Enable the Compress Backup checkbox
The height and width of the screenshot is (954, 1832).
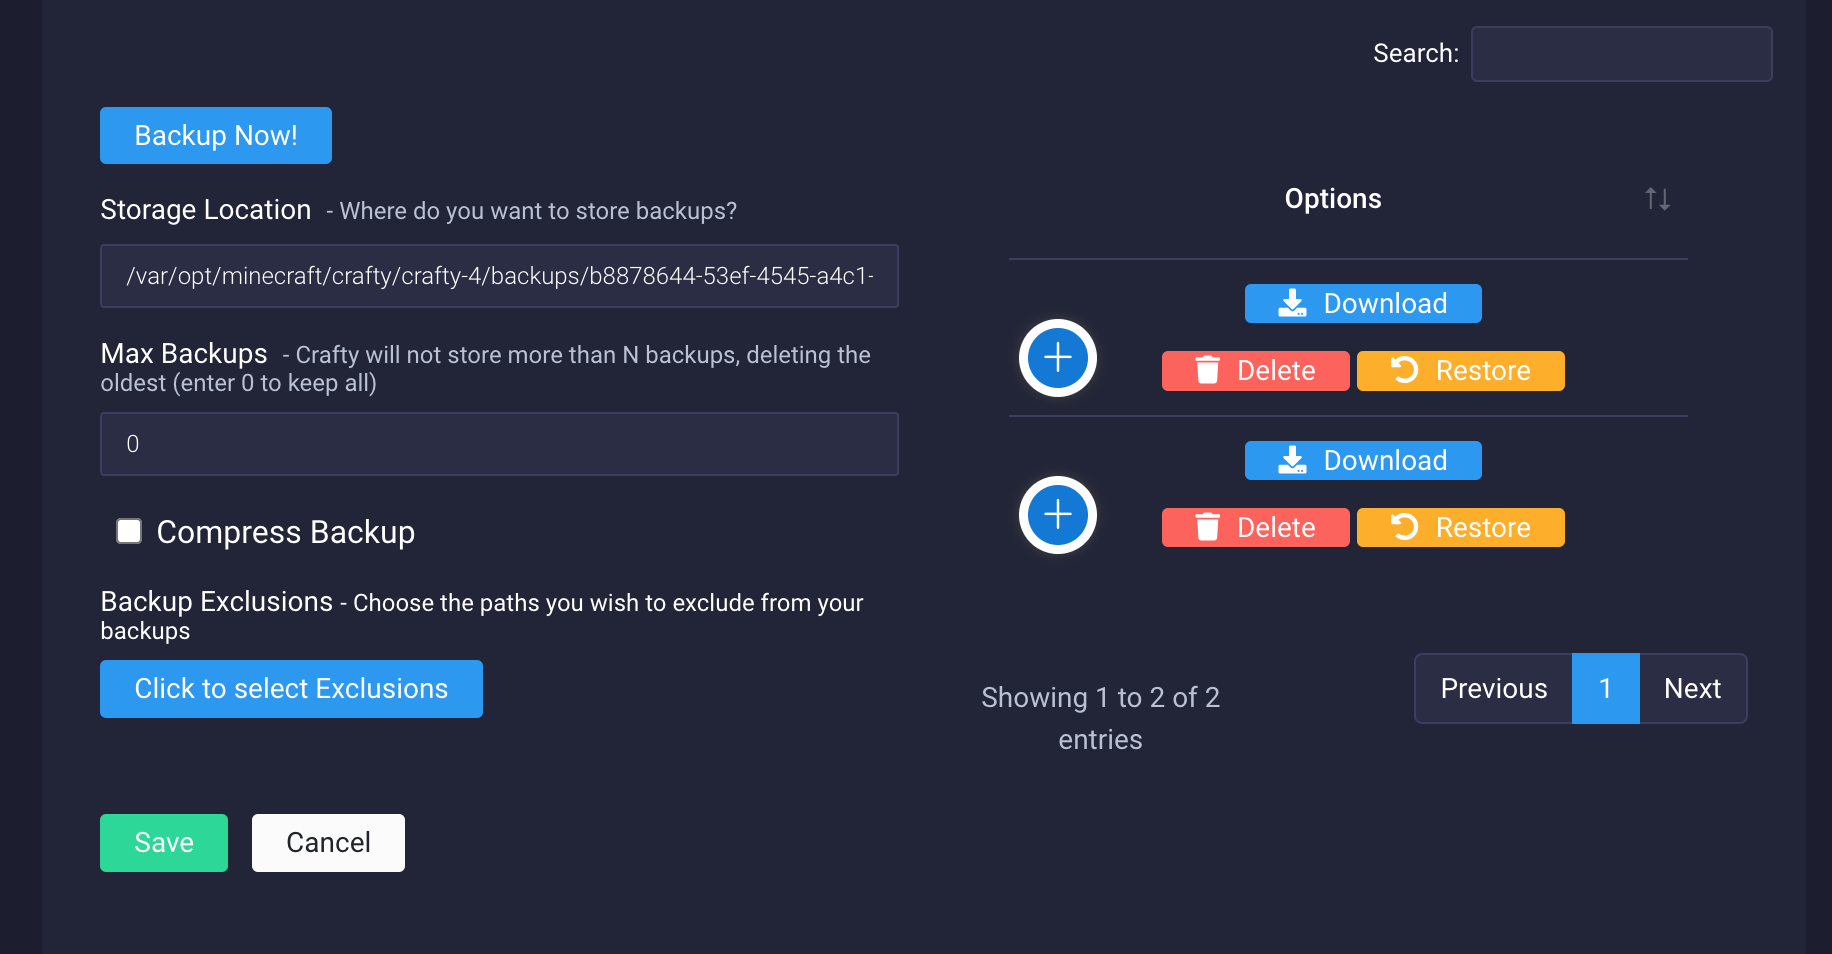(129, 531)
